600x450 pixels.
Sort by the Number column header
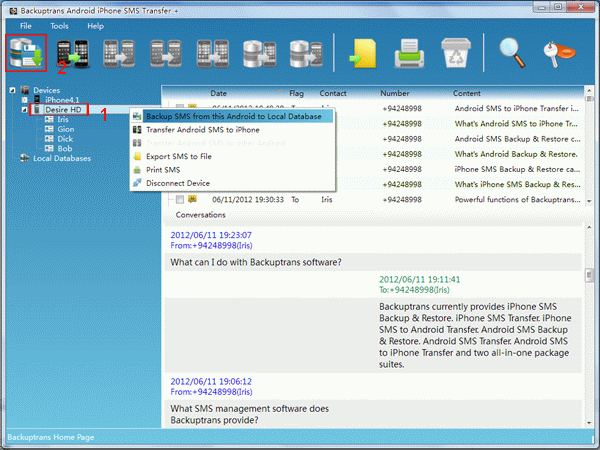(x=395, y=93)
